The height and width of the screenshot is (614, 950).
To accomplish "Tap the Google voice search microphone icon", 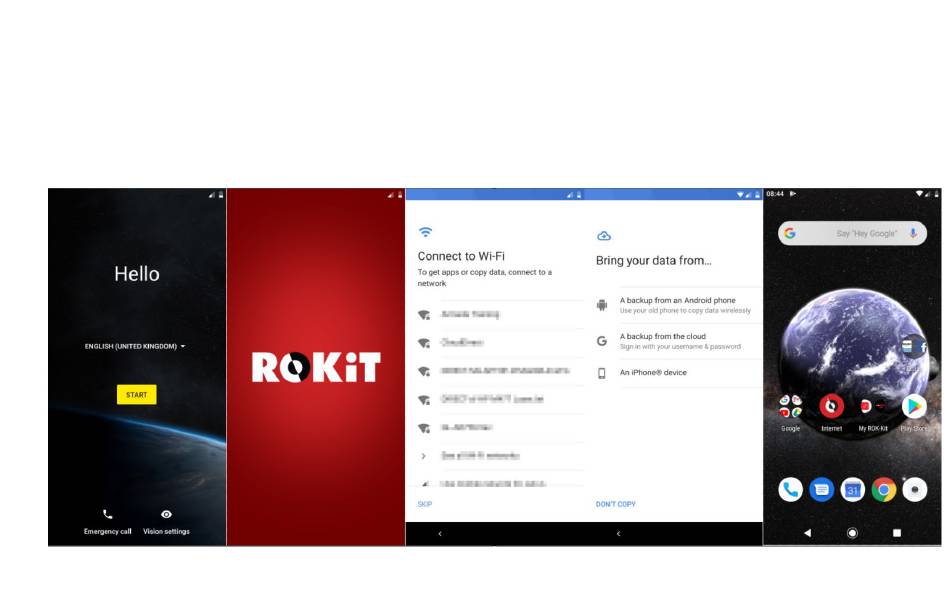I will pos(913,233).
